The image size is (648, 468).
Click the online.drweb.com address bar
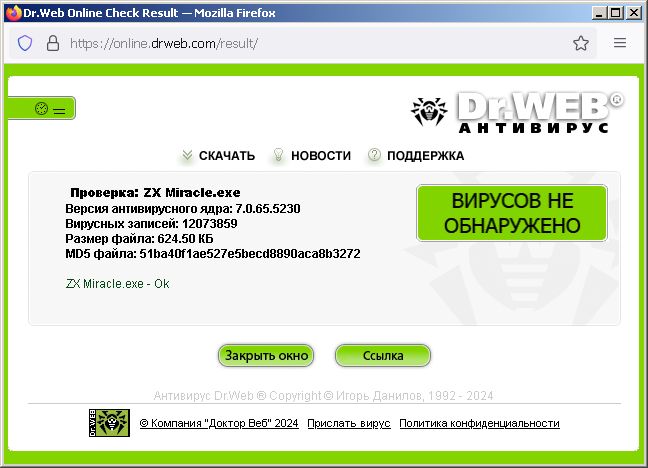[300, 44]
